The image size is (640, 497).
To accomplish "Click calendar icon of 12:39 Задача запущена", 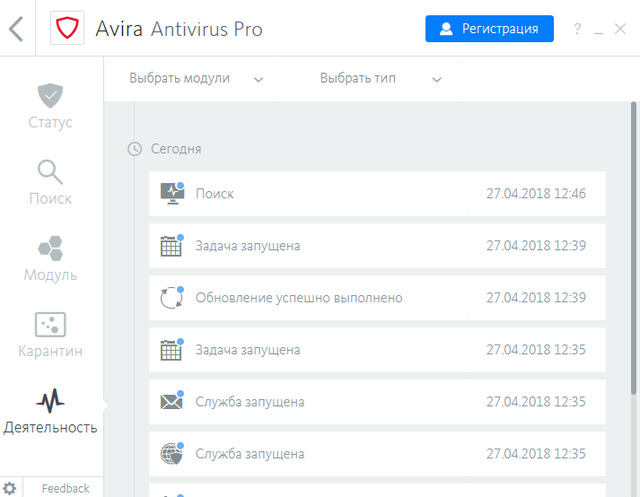I will pyautogui.click(x=171, y=246).
